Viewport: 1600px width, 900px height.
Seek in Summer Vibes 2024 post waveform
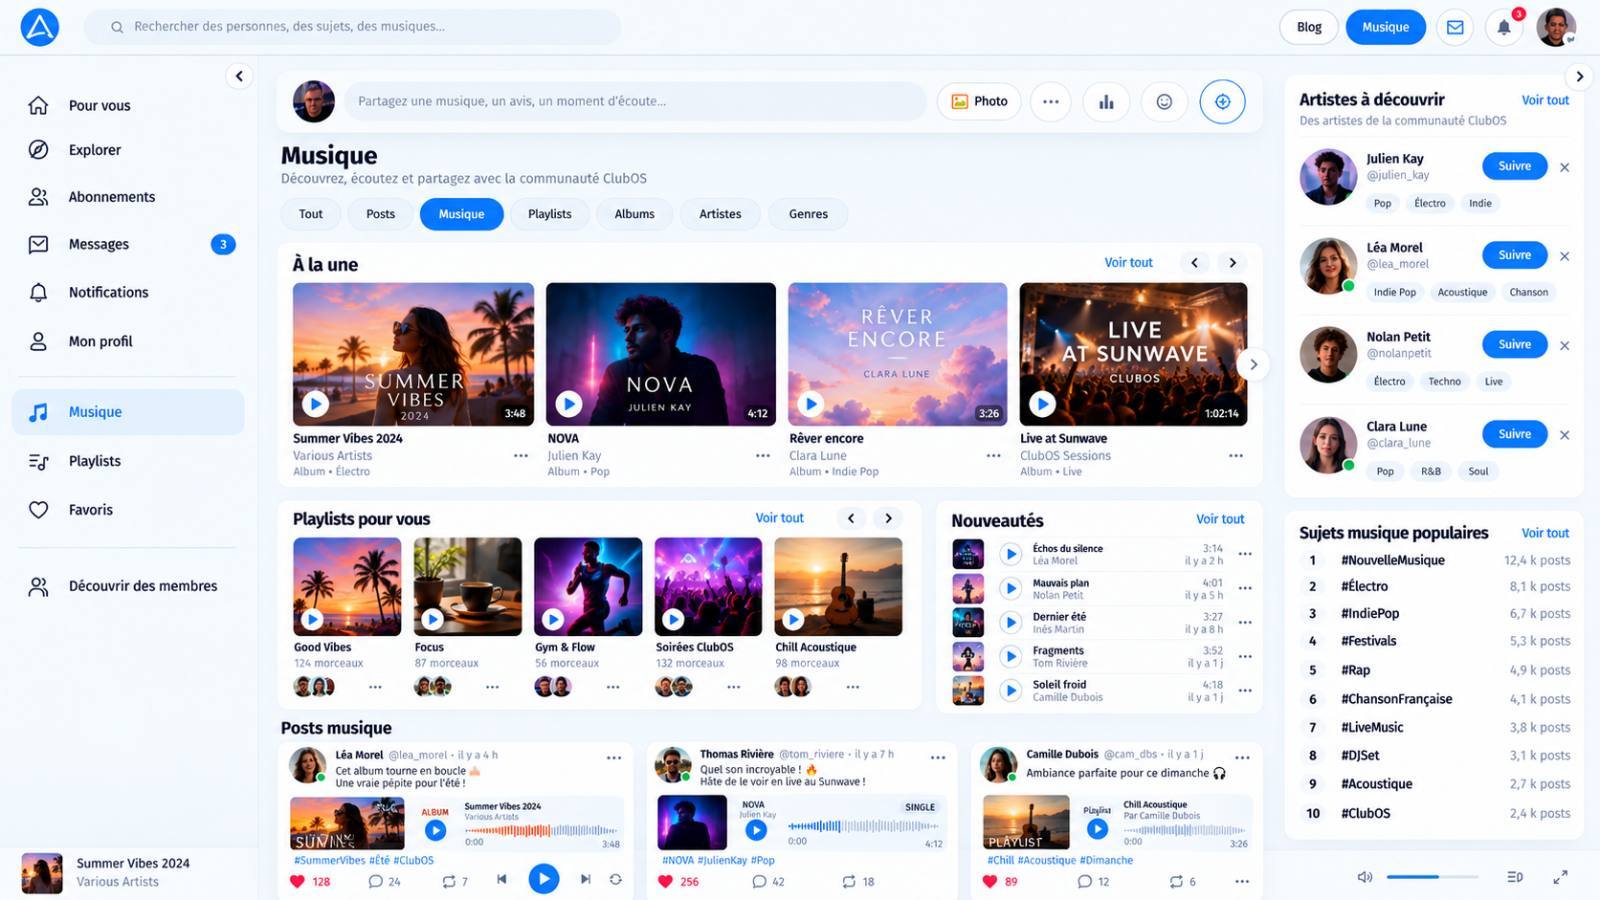[541, 830]
